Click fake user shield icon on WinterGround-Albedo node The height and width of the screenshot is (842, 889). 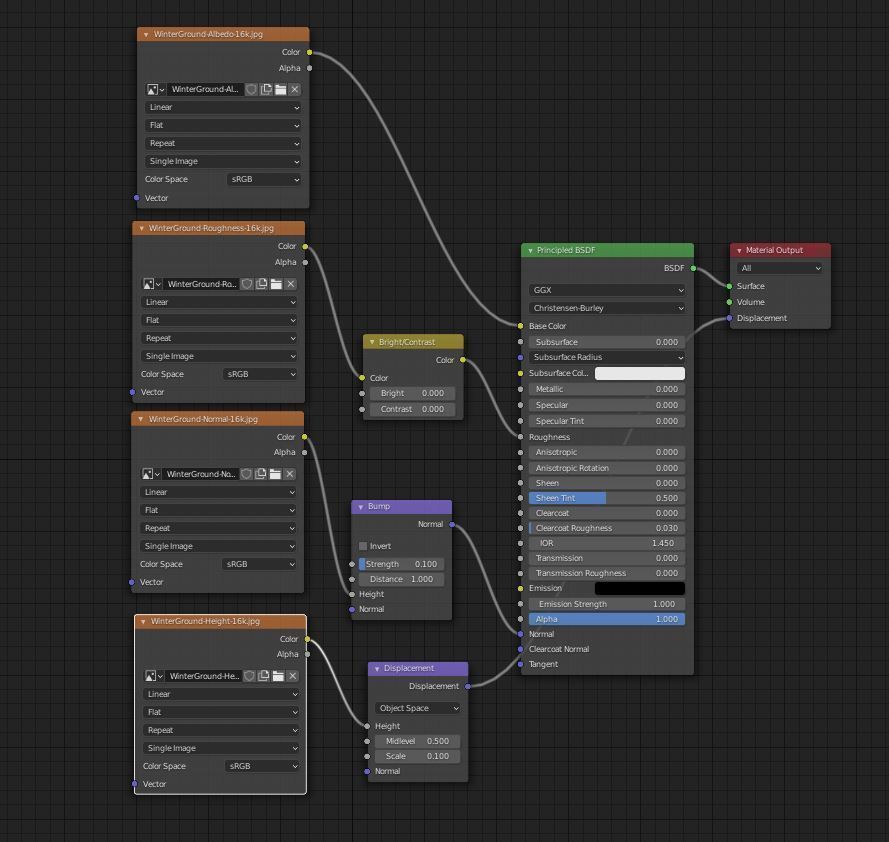coord(251,90)
